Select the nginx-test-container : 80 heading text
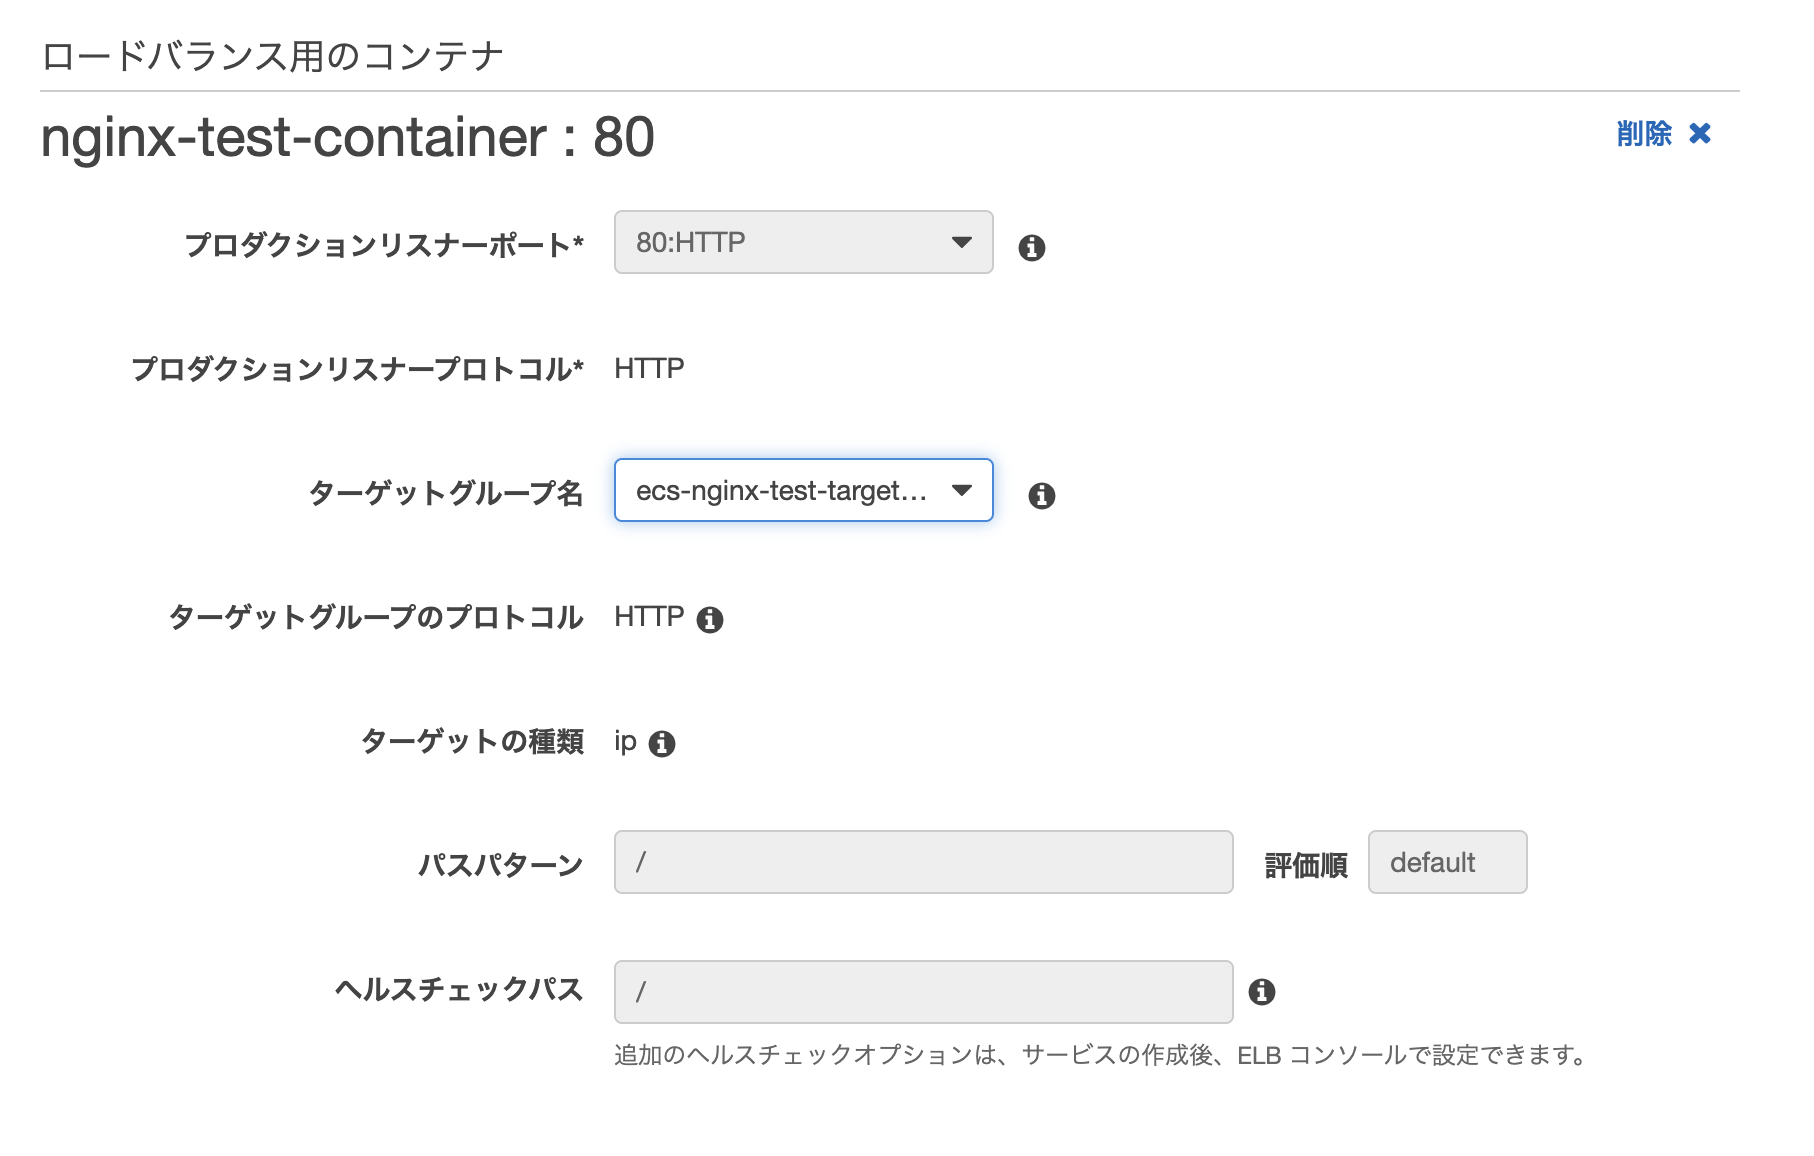This screenshot has height=1156, width=1814. pos(348,137)
